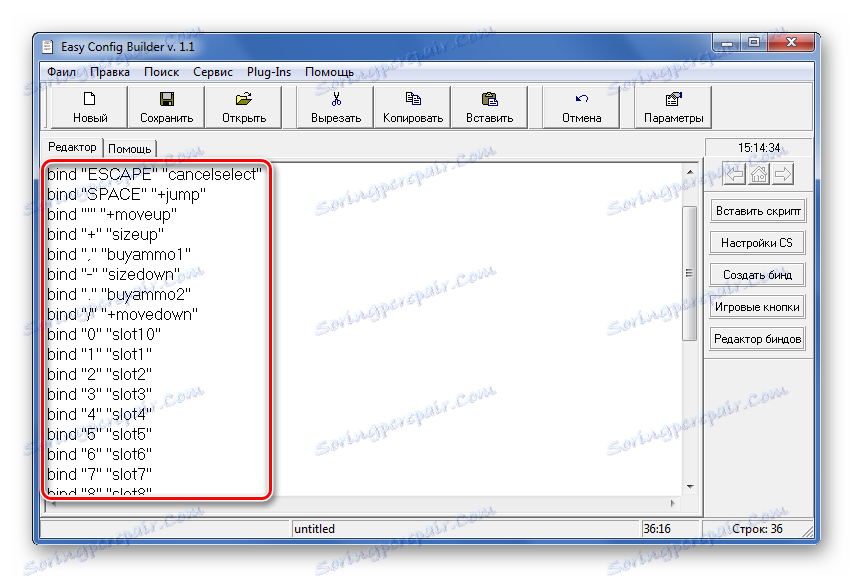
Task: Click the line bind "." "buyammo2"
Action: [119, 295]
